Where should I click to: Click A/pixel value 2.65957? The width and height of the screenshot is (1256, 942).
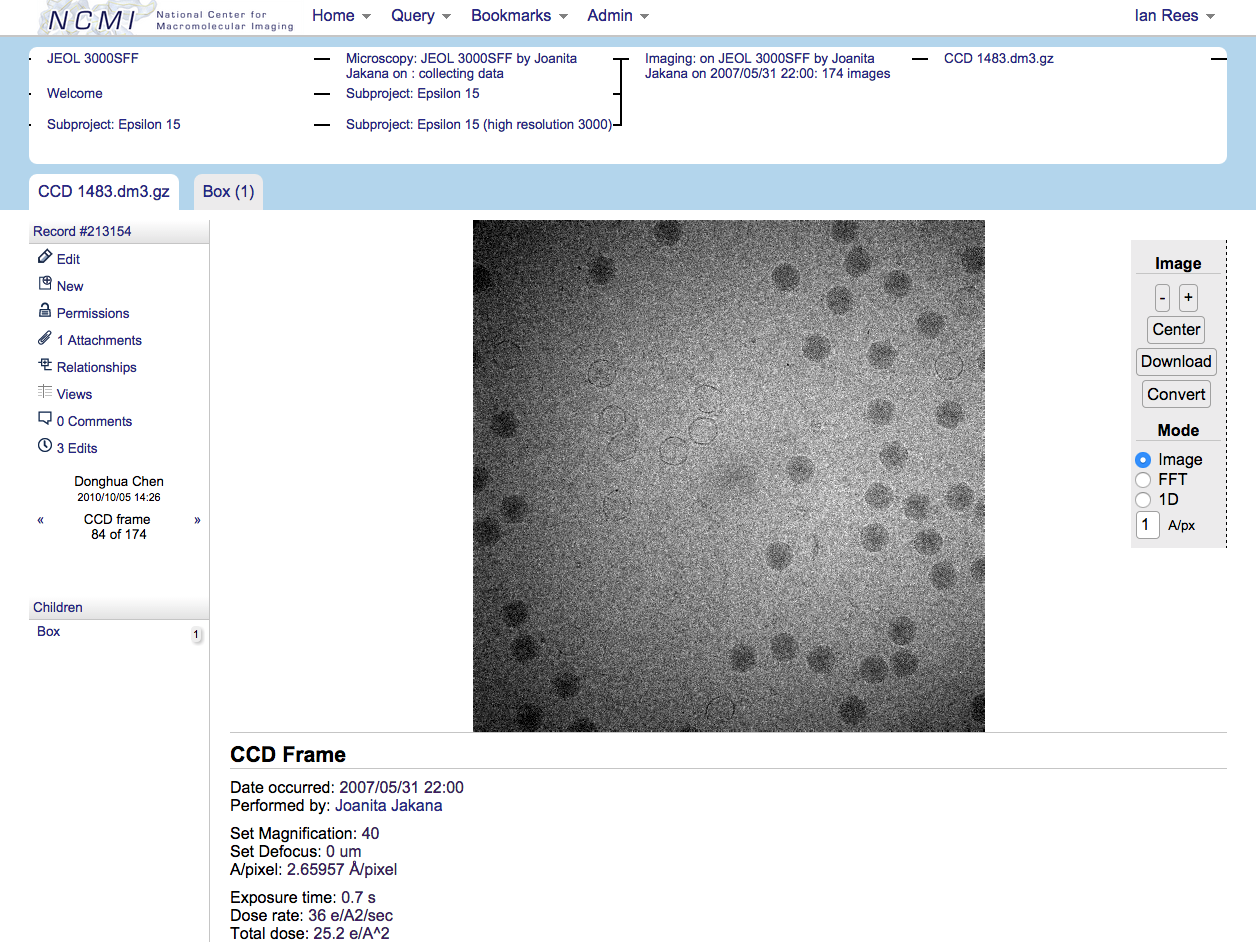pos(342,870)
